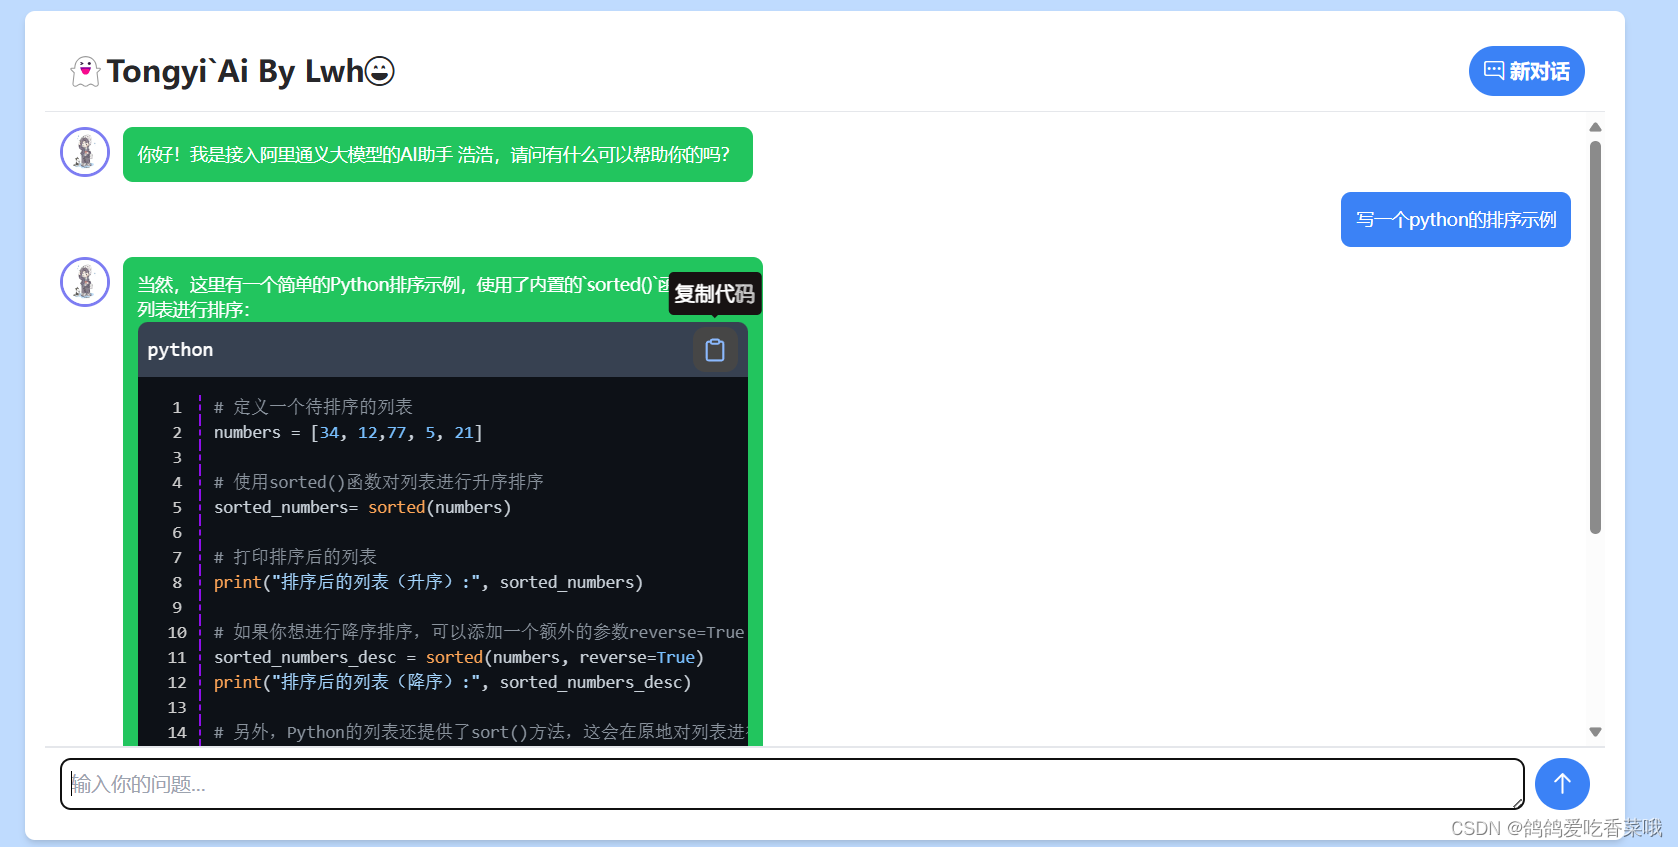Click the user message '写一个python的排序示例'
The height and width of the screenshot is (847, 1678).
1456,220
